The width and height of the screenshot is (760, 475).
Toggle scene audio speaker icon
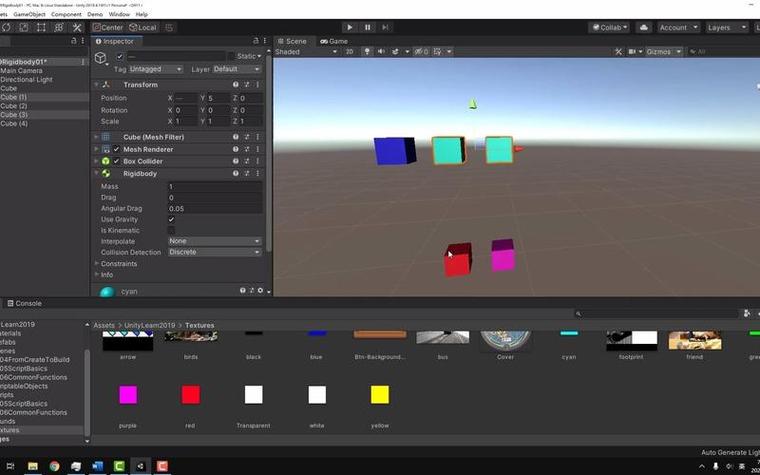coord(381,51)
